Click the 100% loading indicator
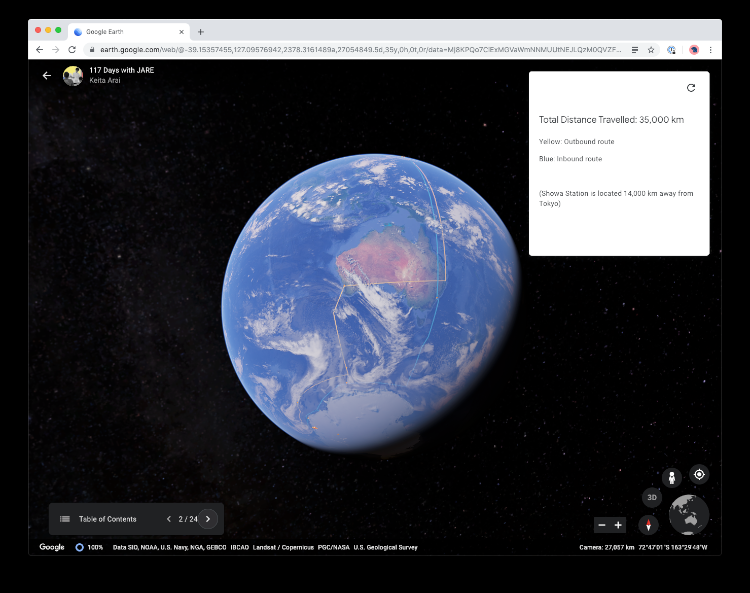Image resolution: width=750 pixels, height=593 pixels. click(x=89, y=547)
